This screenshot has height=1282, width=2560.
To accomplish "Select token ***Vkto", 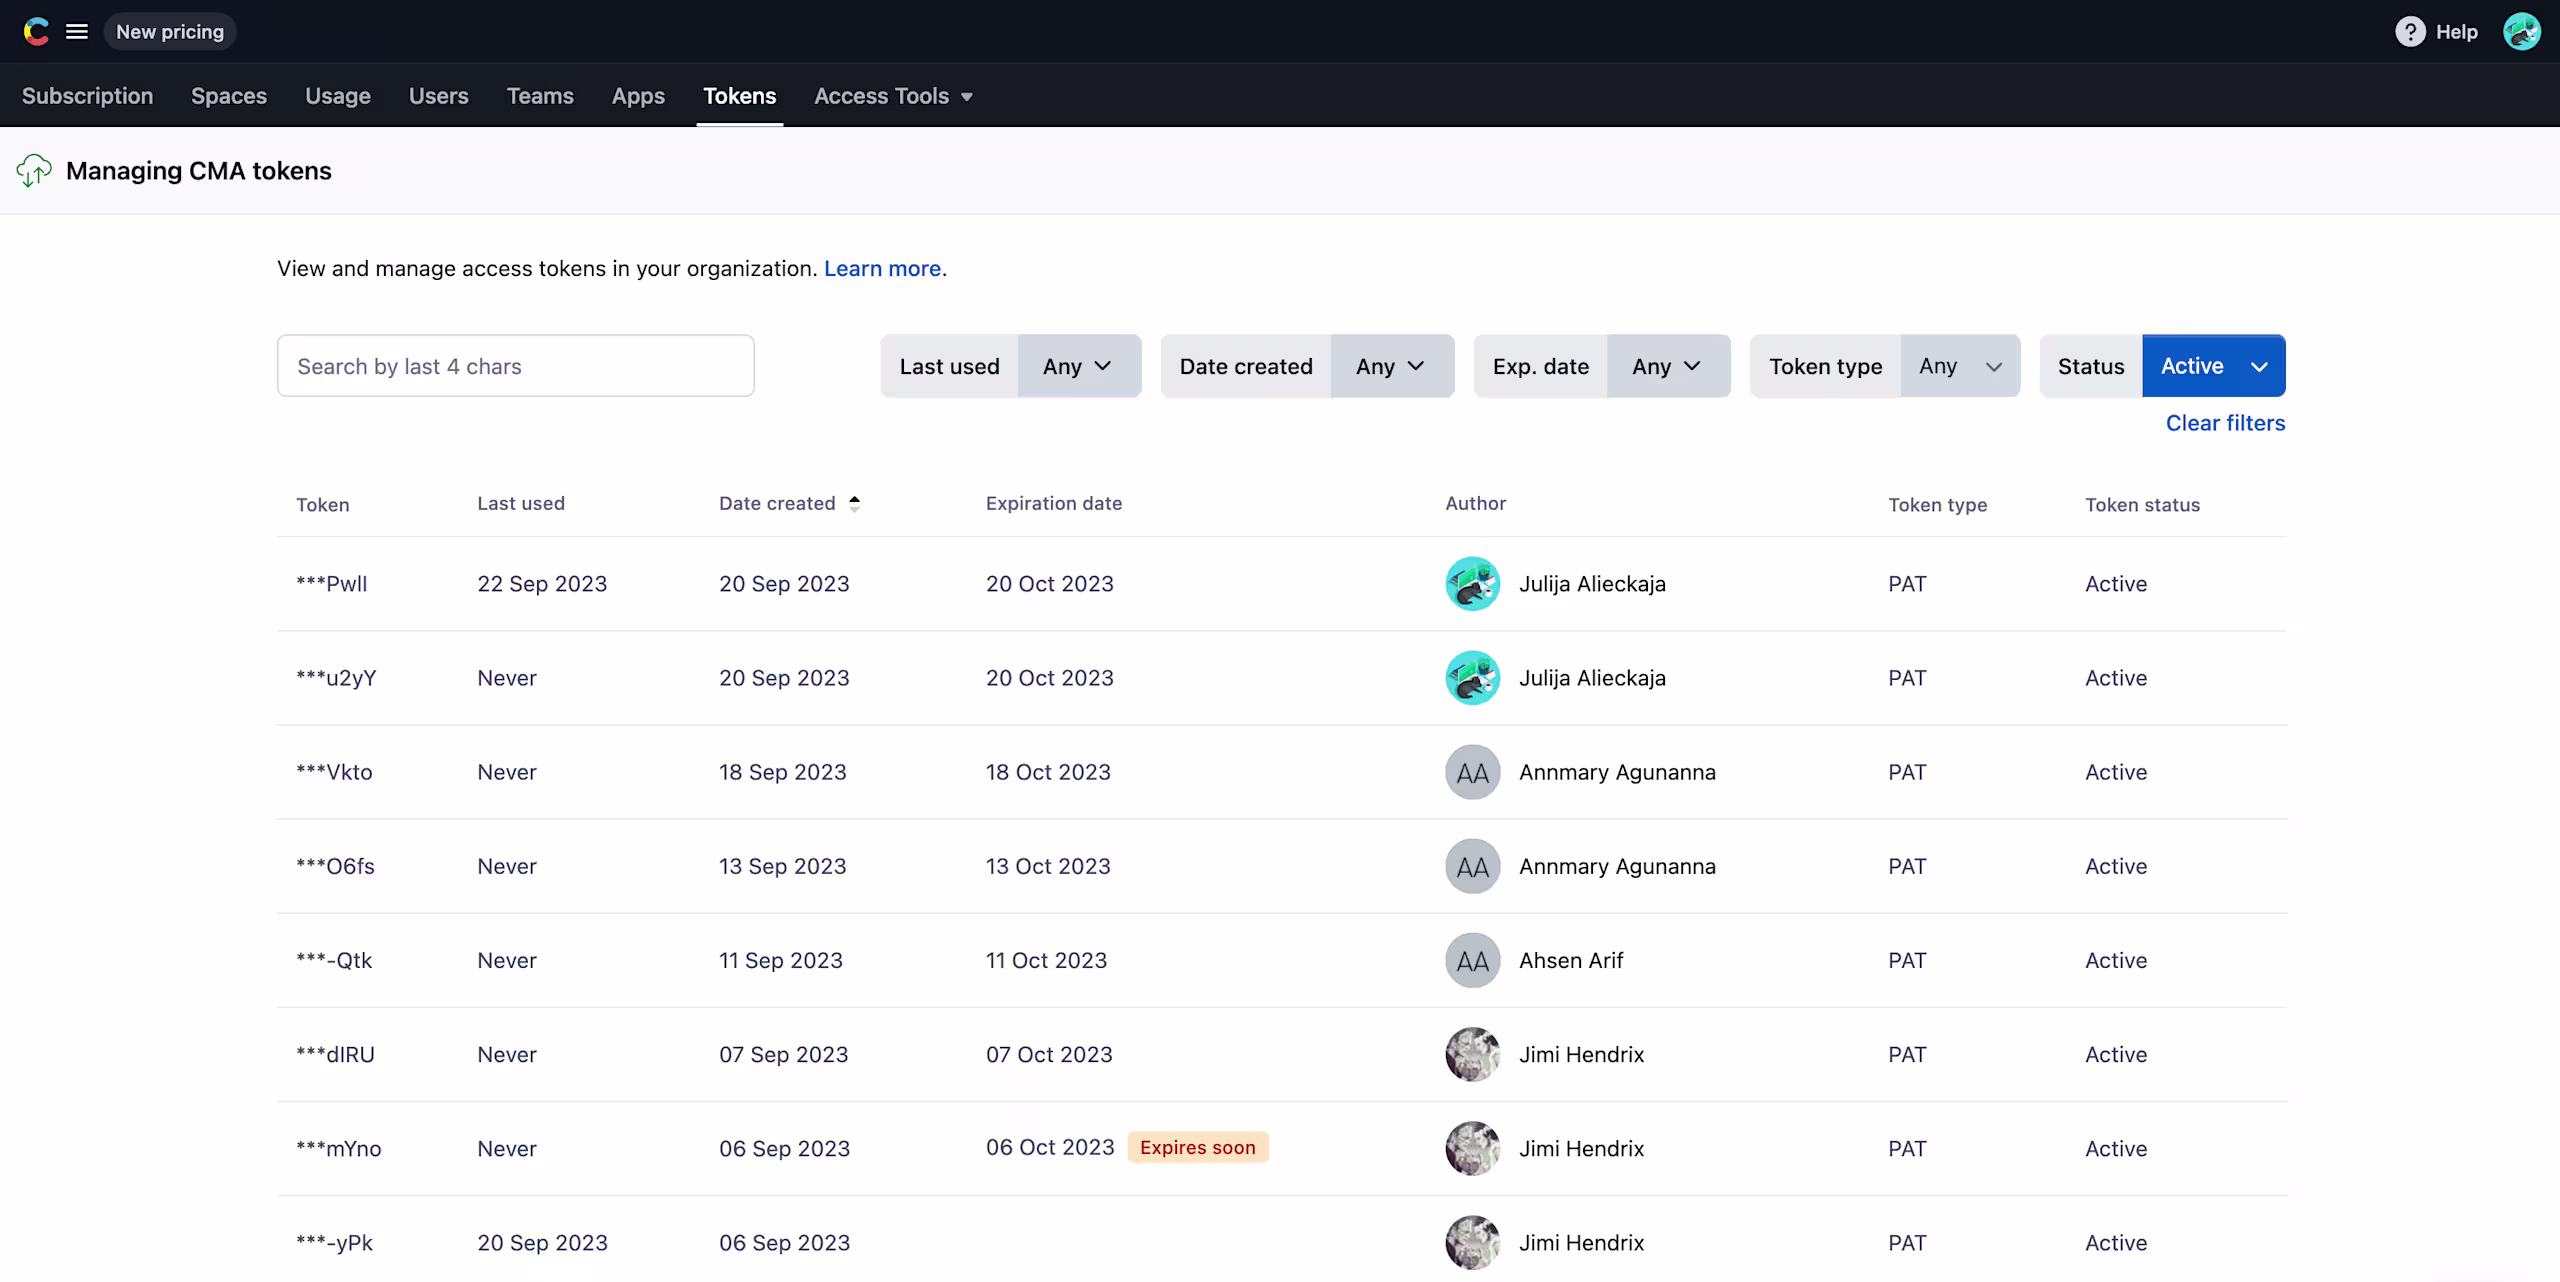I will tap(334, 772).
